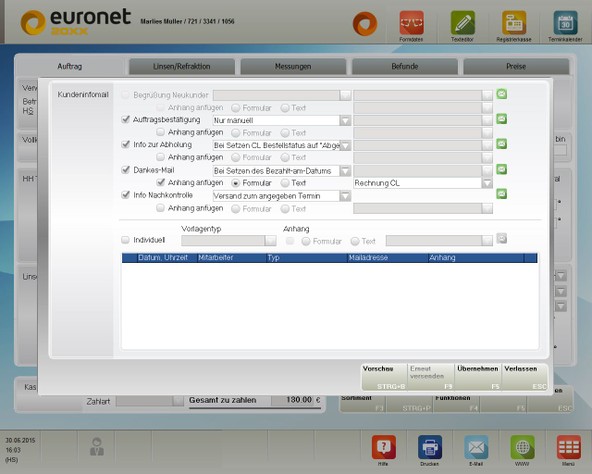The width and height of the screenshot is (592, 474).
Task: Open the Terminkalender icon
Action: [x=565, y=23]
